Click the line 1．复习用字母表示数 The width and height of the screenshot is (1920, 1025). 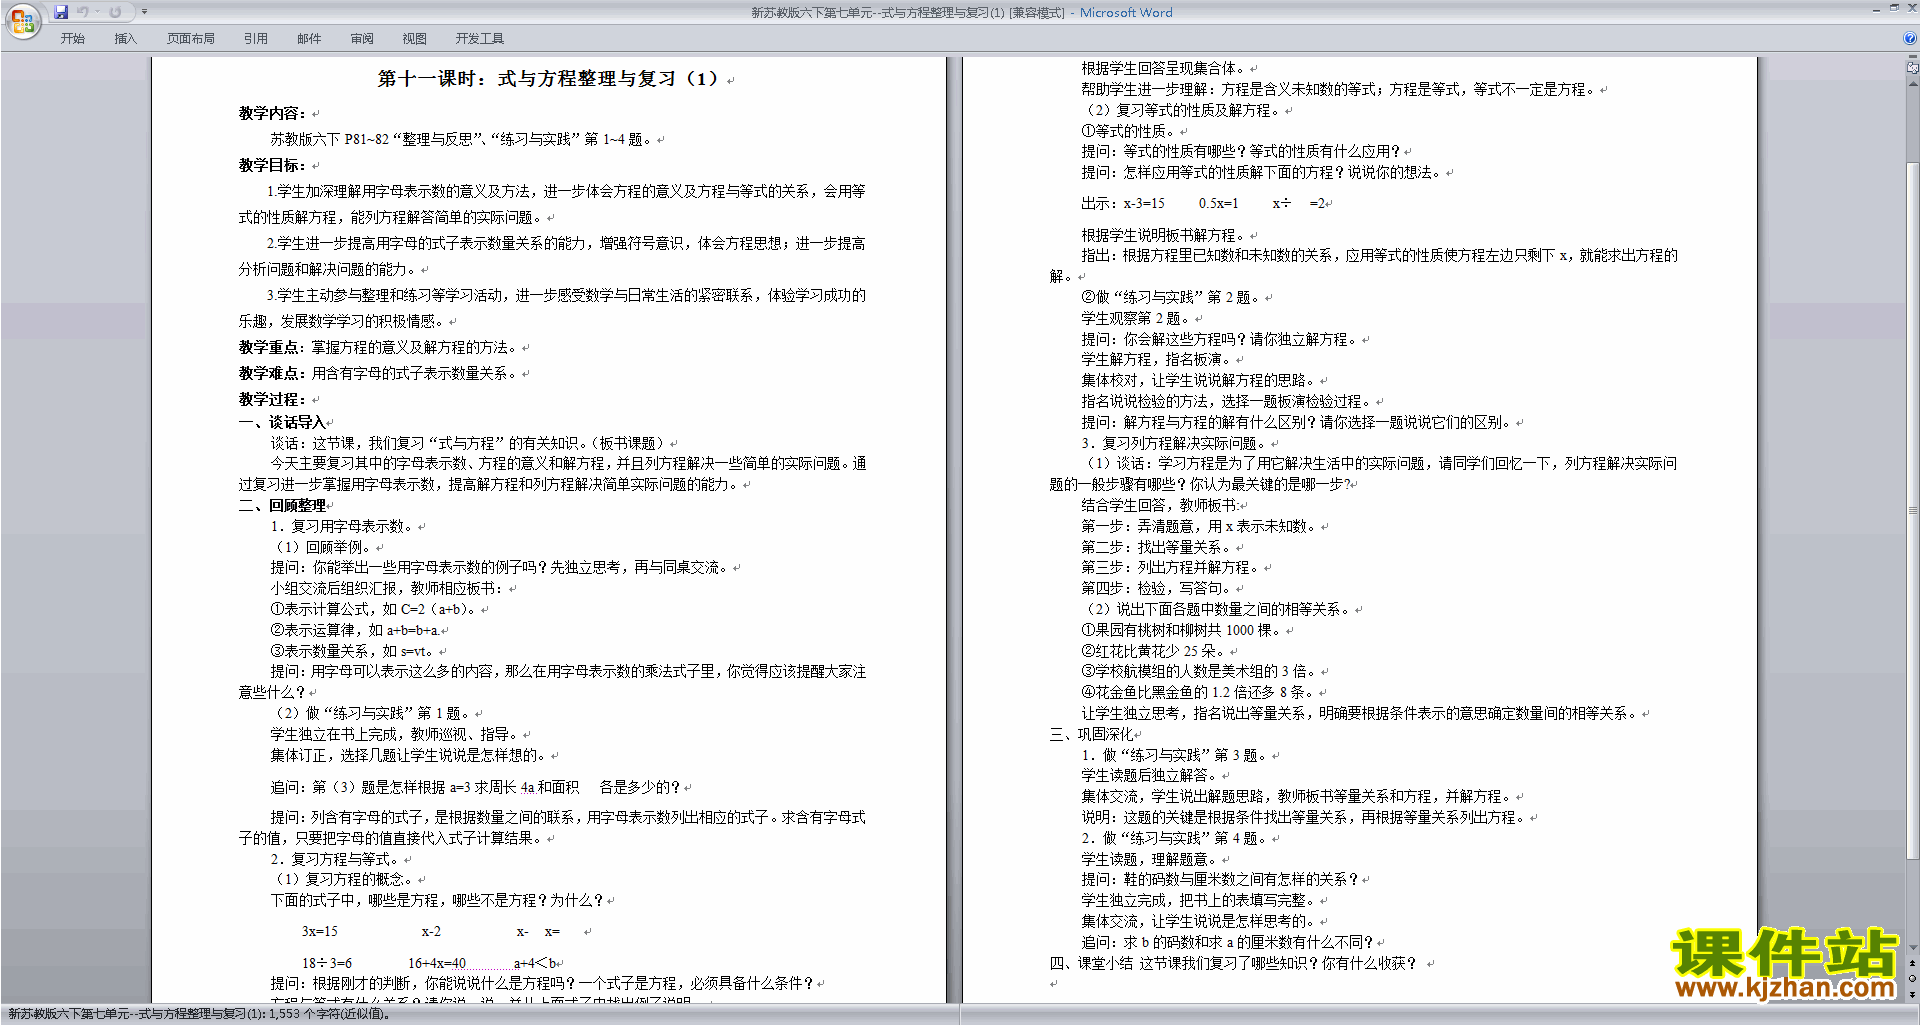point(343,526)
